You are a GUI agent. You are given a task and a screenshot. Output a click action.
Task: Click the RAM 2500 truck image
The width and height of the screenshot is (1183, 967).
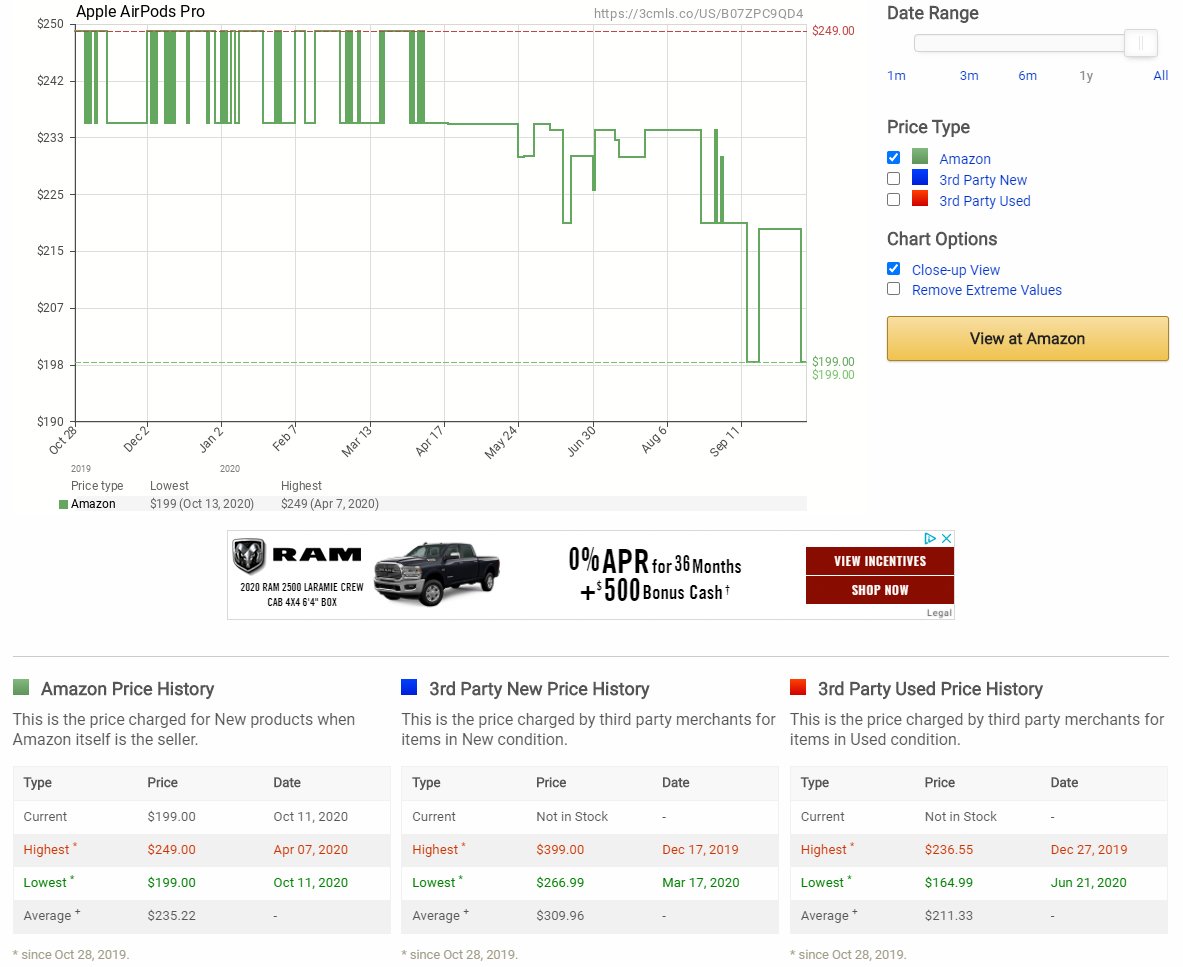pos(437,573)
